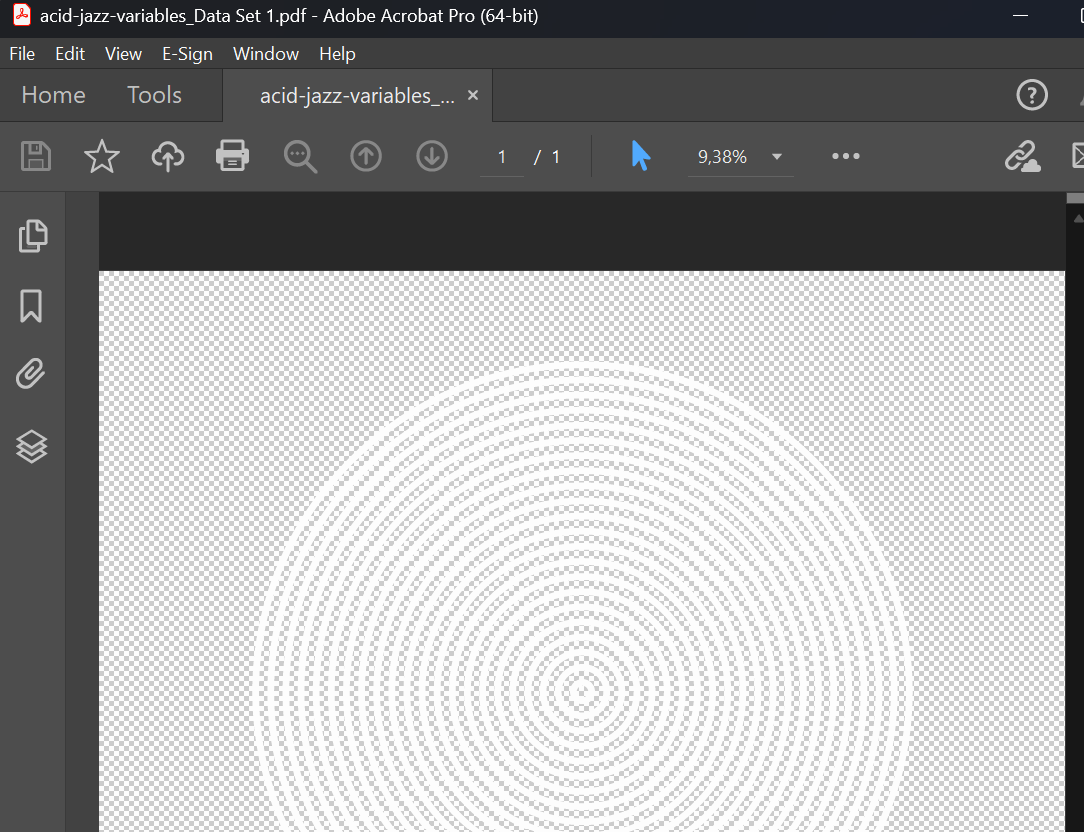This screenshot has height=832, width=1084.
Task: Save the PDF file
Action: pos(35,156)
